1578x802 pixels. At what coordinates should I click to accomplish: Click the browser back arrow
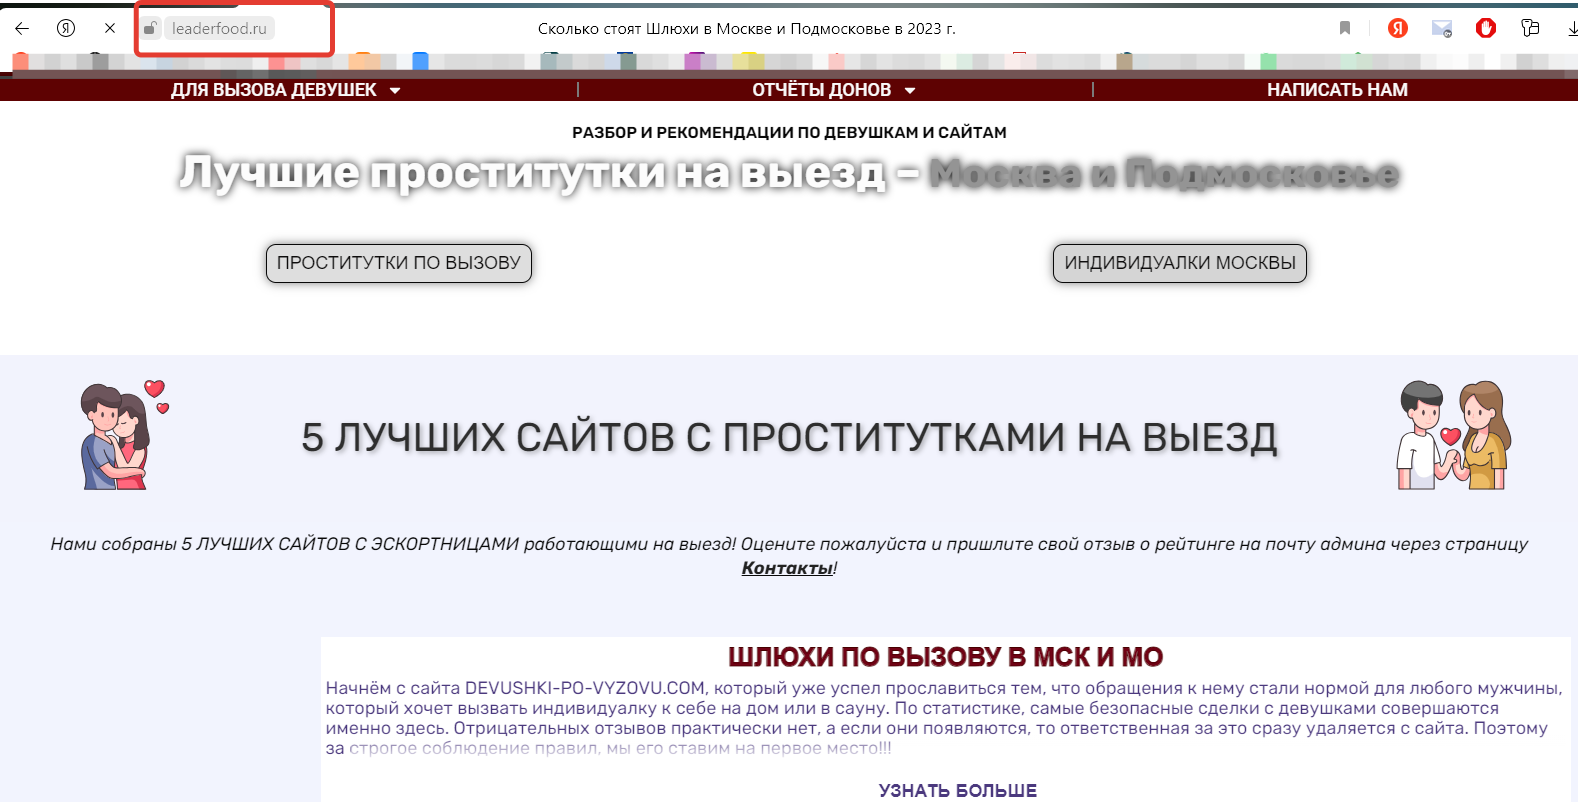[x=22, y=28]
